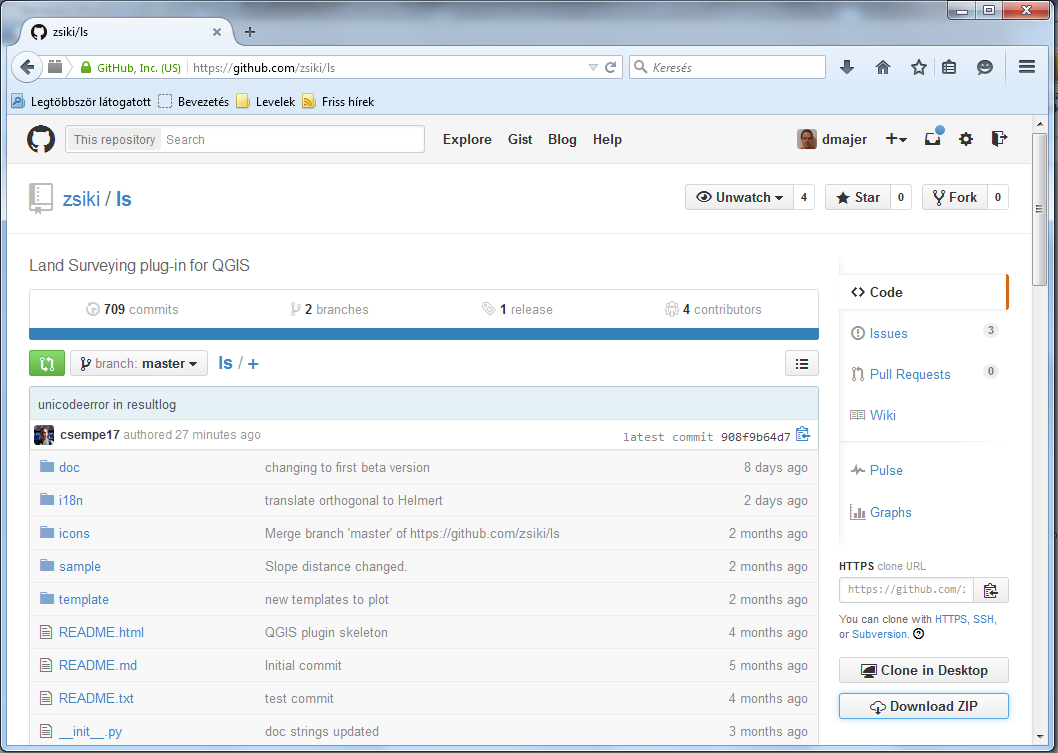Open Firefox hamburger menu
Screen dimensions: 1058x753
click(x=1026, y=67)
